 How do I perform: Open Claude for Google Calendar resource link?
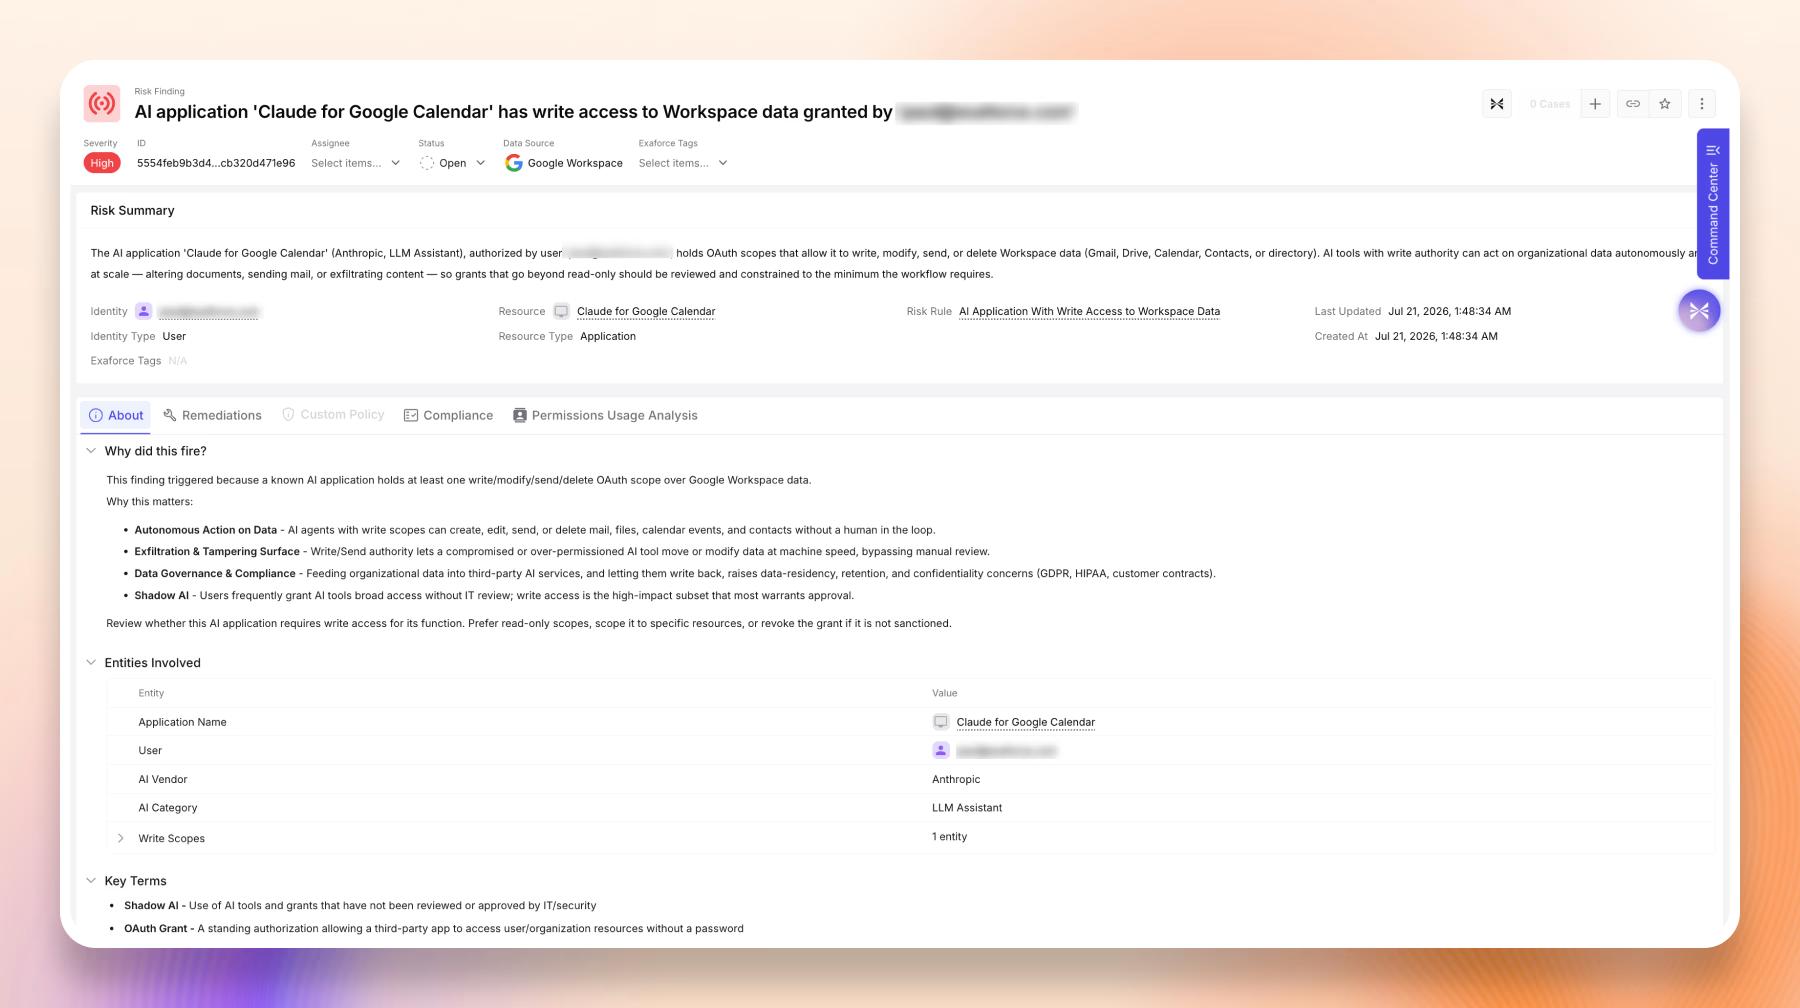click(x=646, y=311)
